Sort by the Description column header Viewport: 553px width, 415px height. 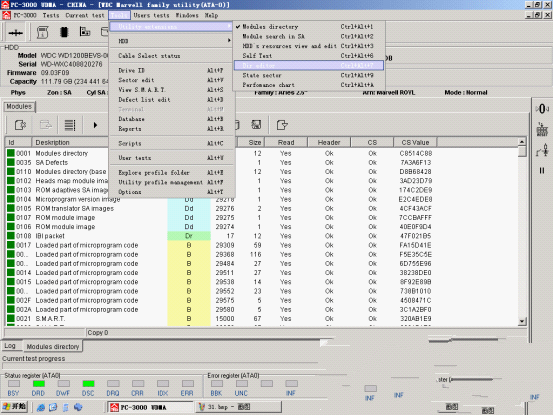coord(70,142)
